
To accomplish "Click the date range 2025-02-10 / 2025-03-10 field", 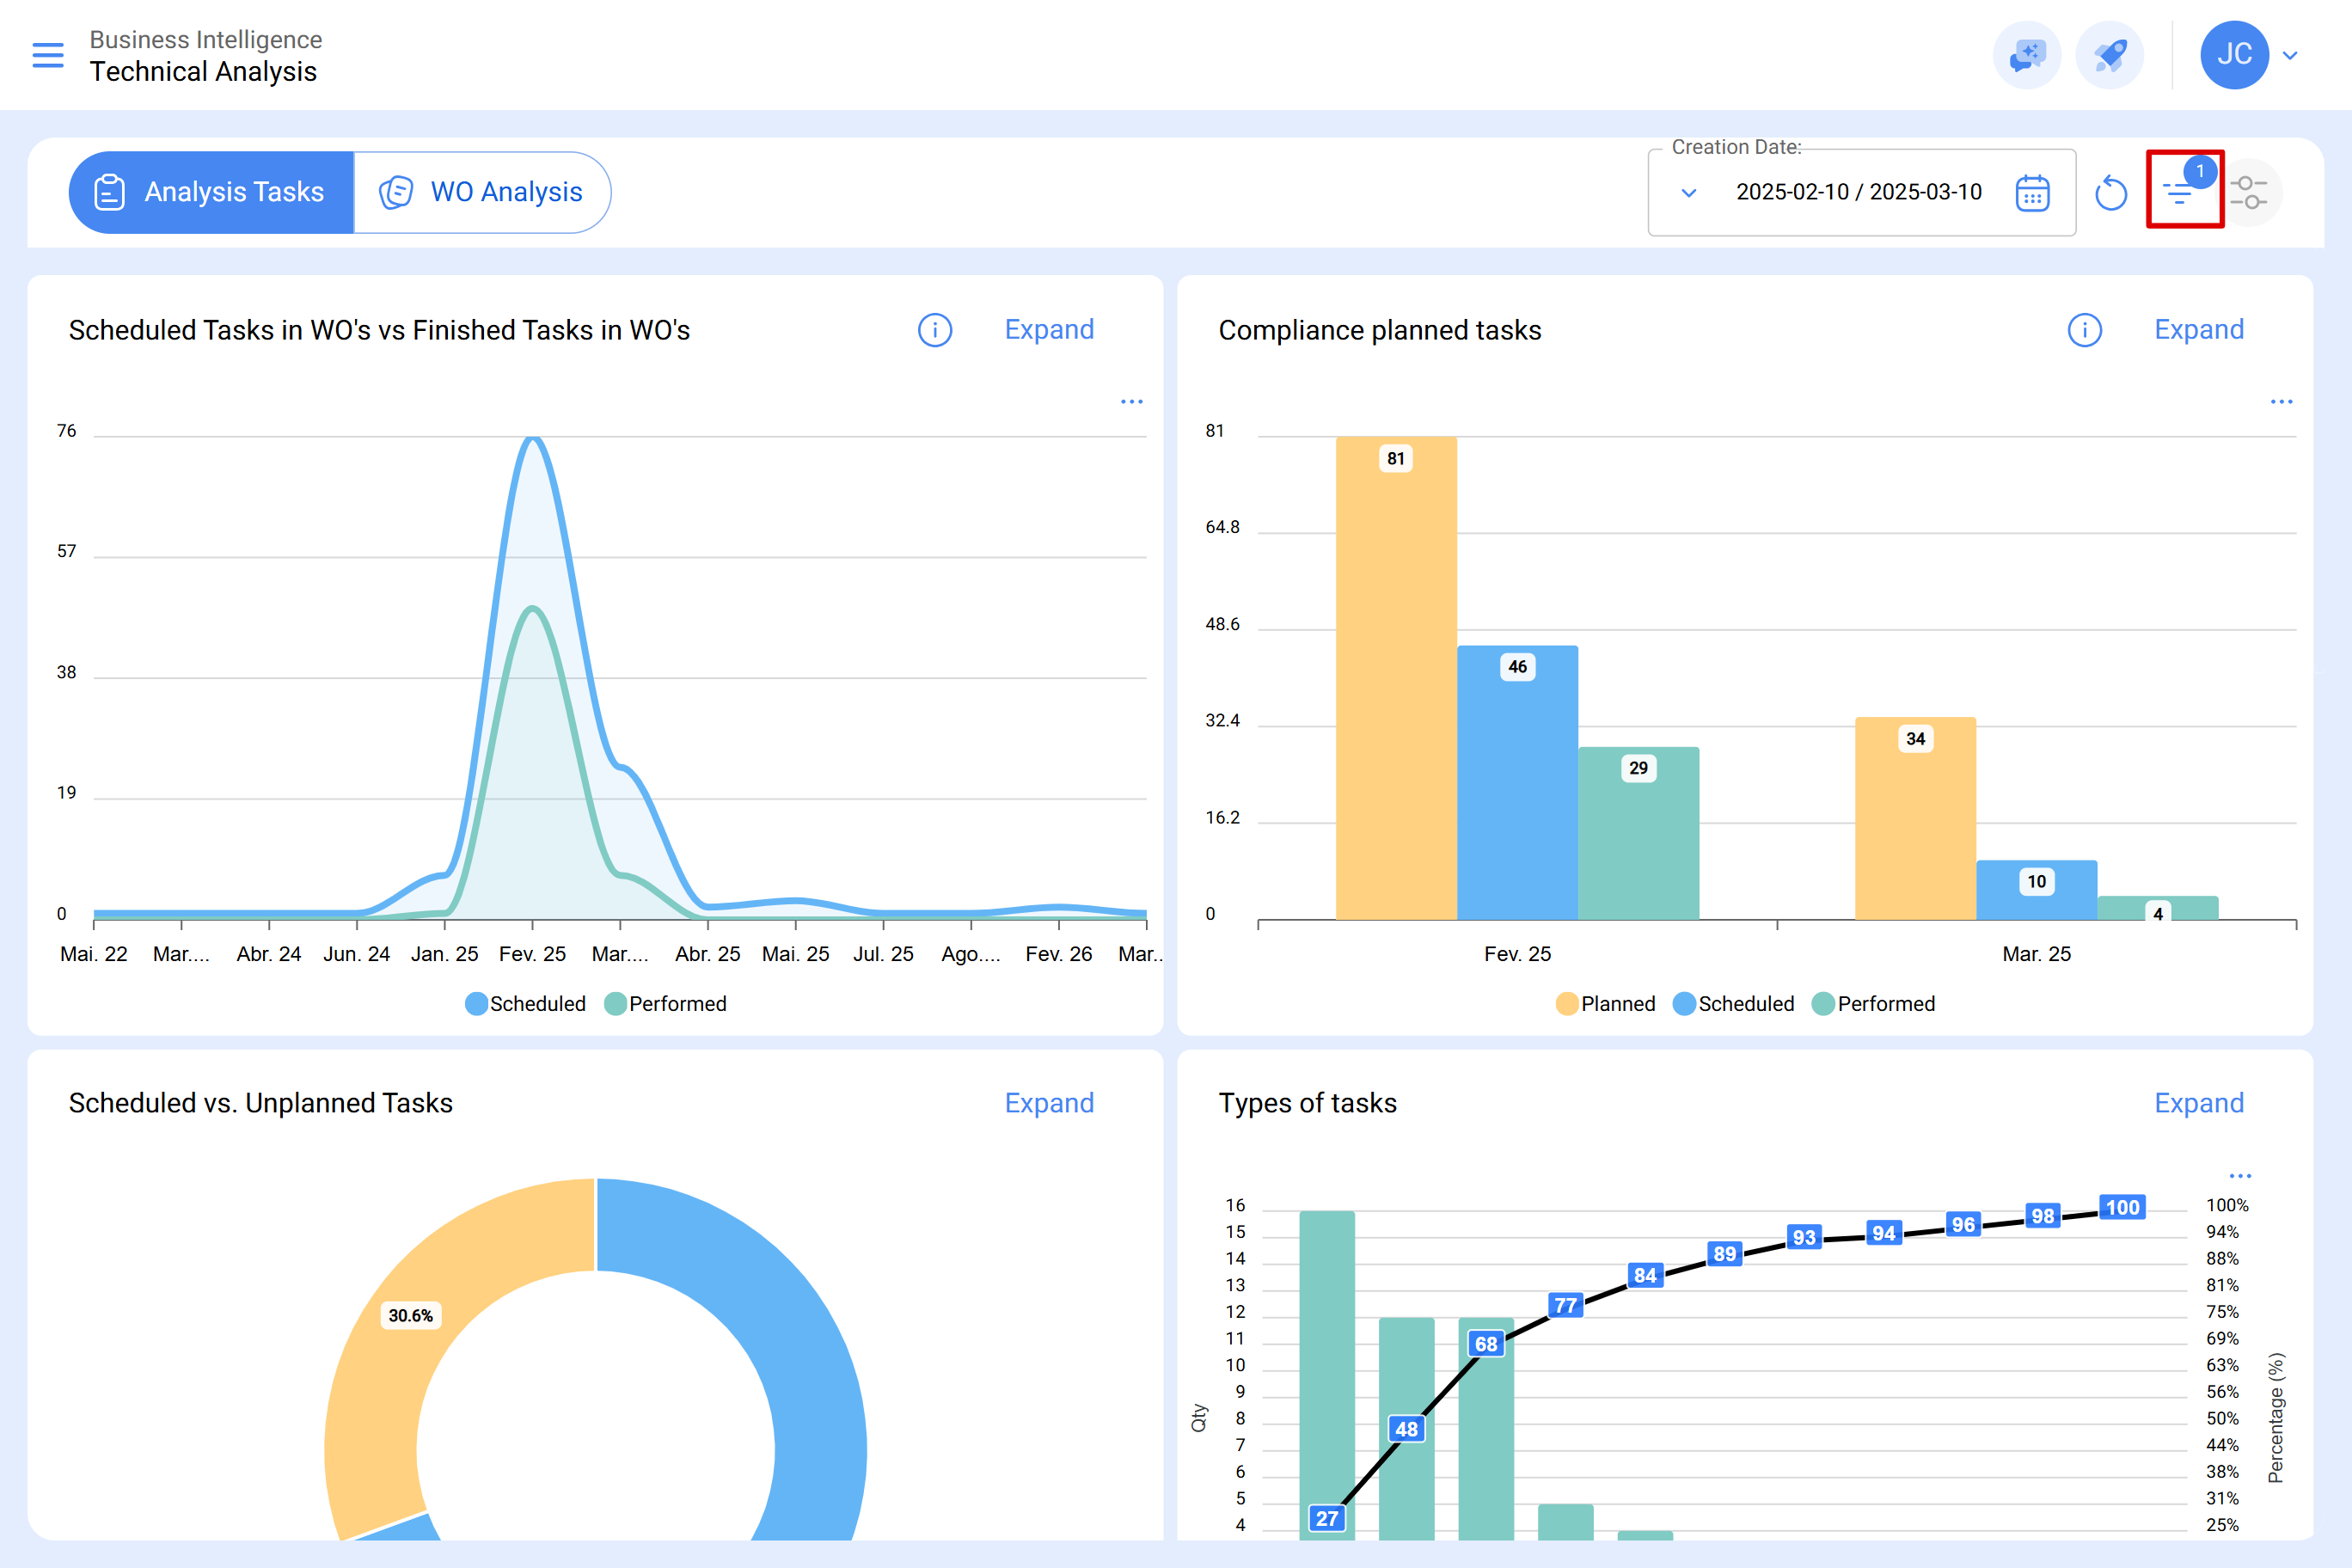I will (x=1859, y=192).
